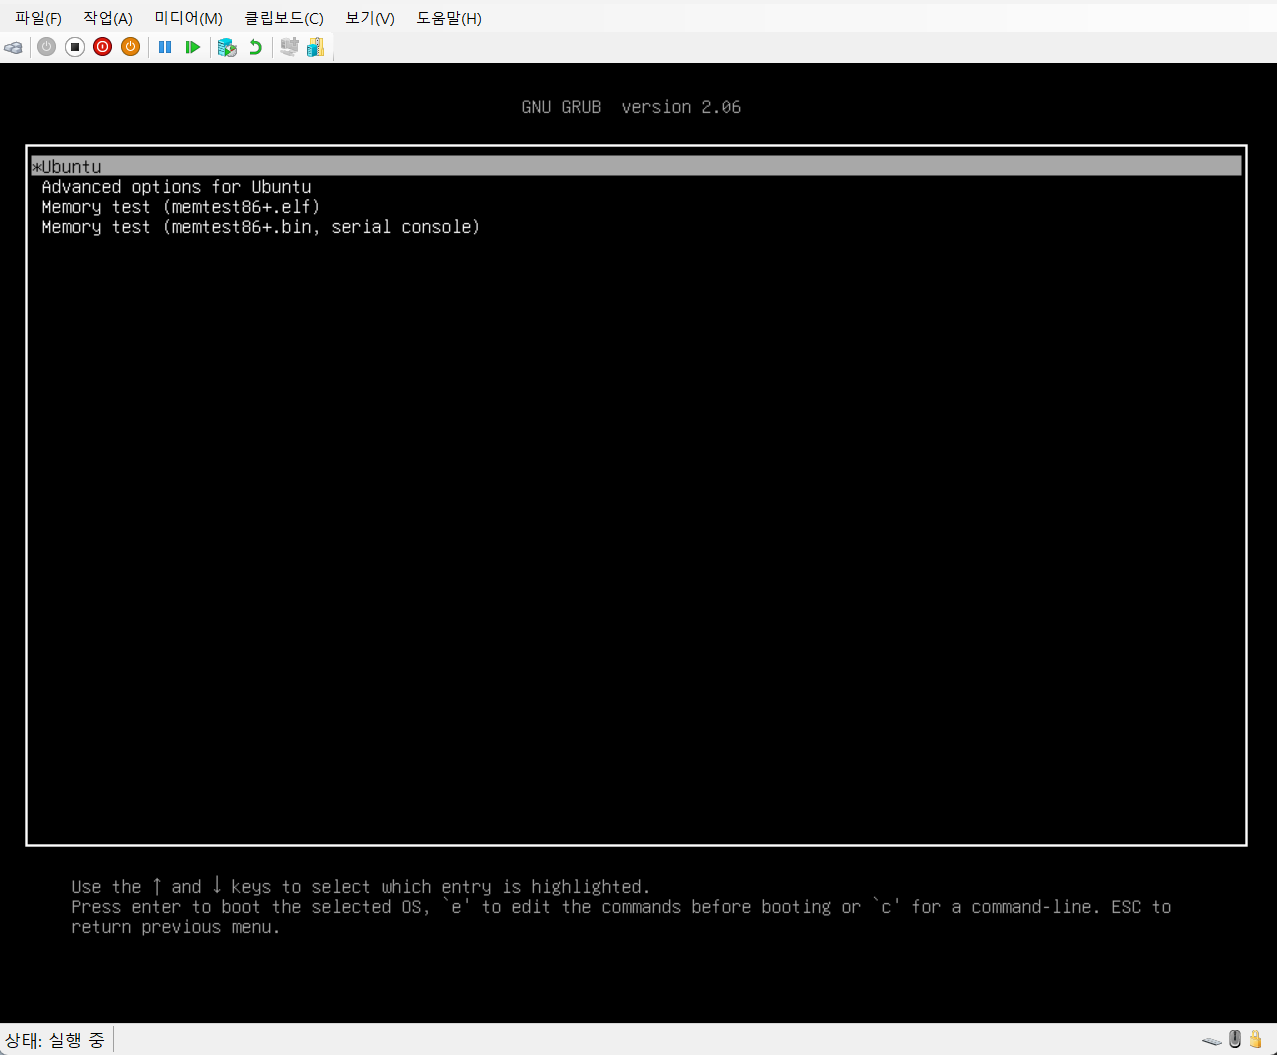The image size is (1277, 1055).
Task: Click the mouse icon in status bar
Action: (1235, 1039)
